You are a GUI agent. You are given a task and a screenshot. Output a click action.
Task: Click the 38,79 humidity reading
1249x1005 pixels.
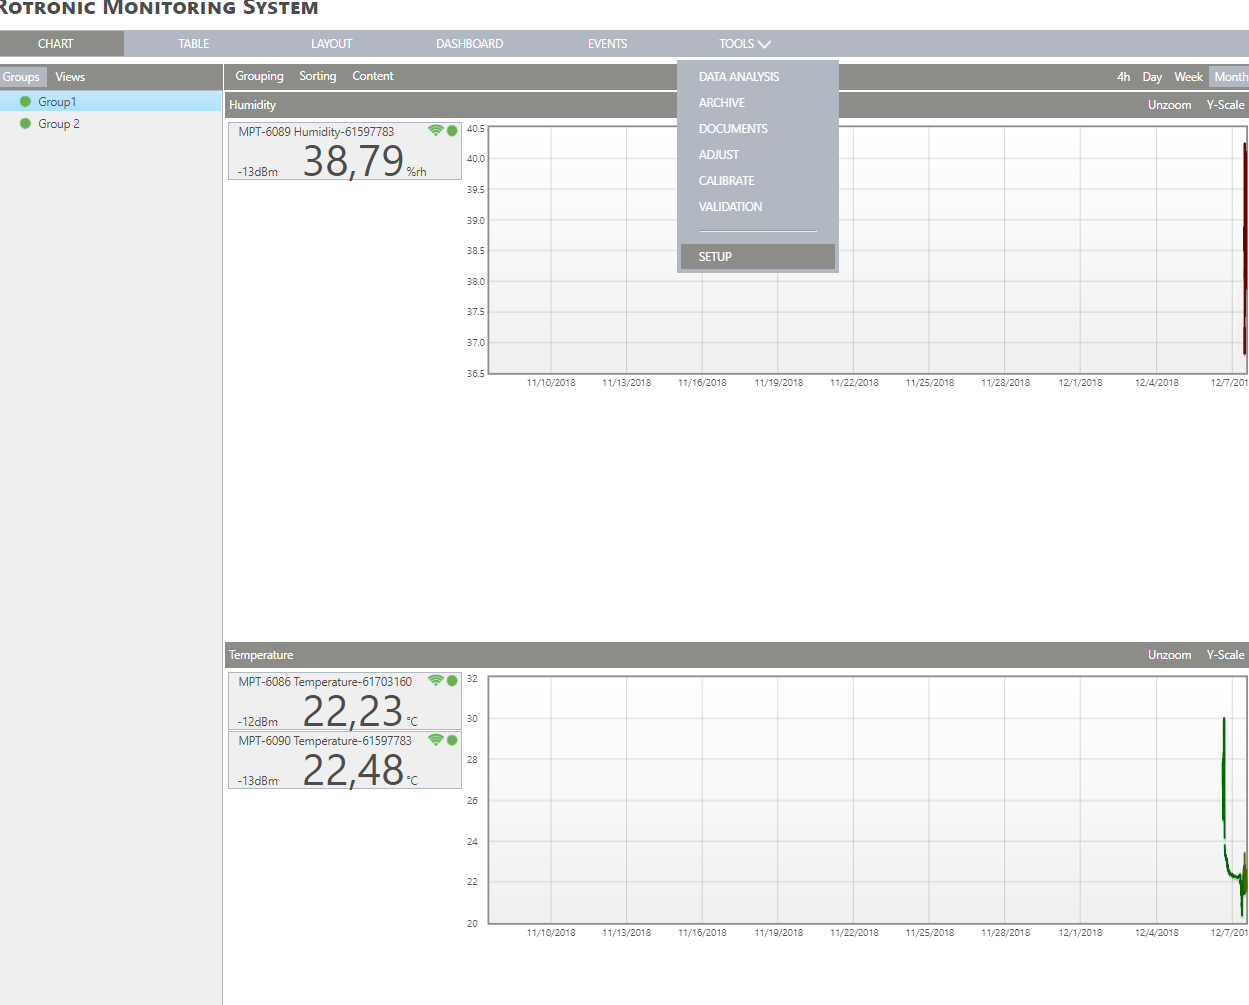(x=353, y=162)
